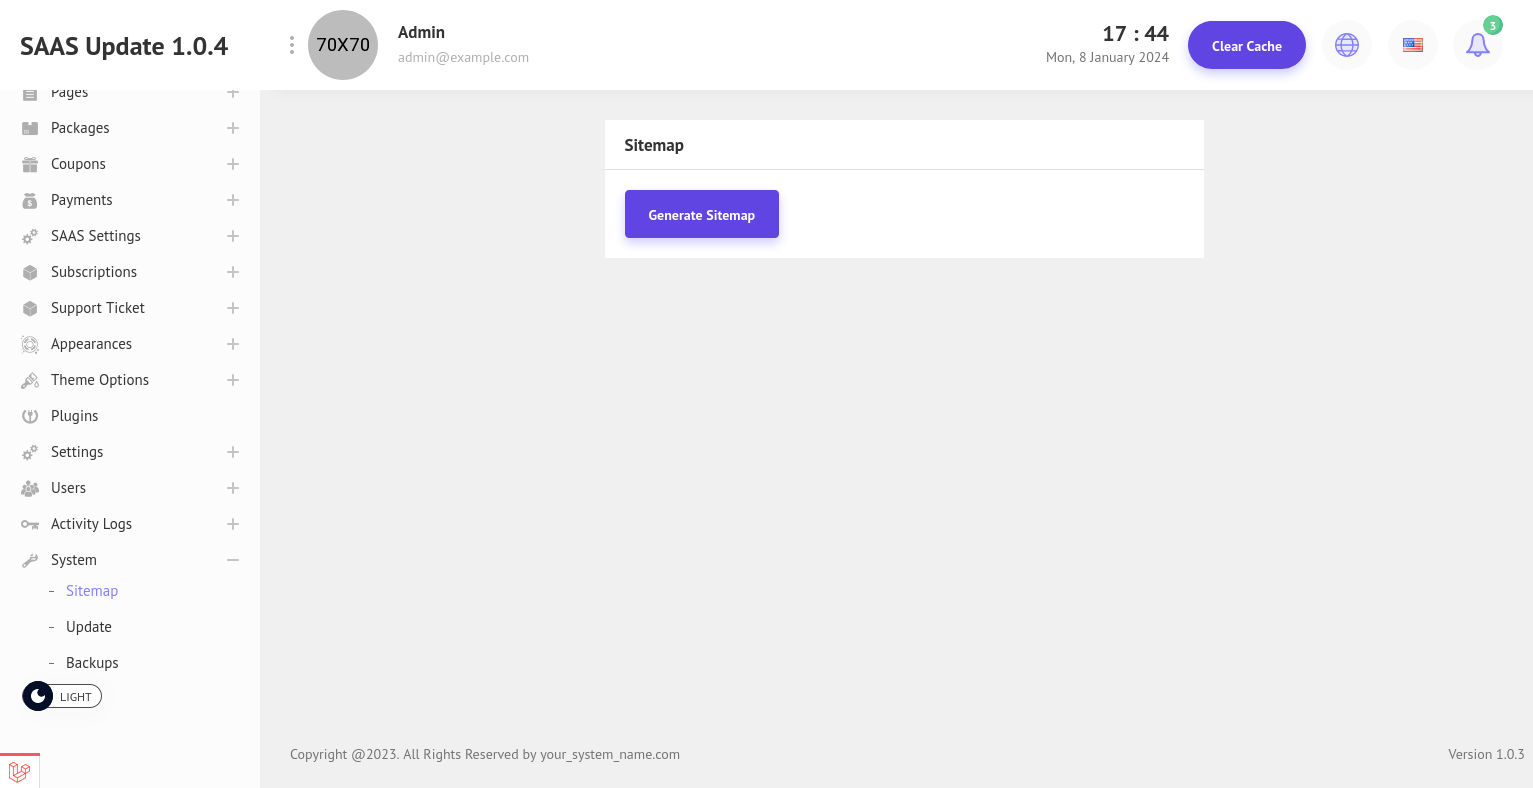Expand the Activity Logs section
Screen dimensions: 1533x788
(x=232, y=524)
